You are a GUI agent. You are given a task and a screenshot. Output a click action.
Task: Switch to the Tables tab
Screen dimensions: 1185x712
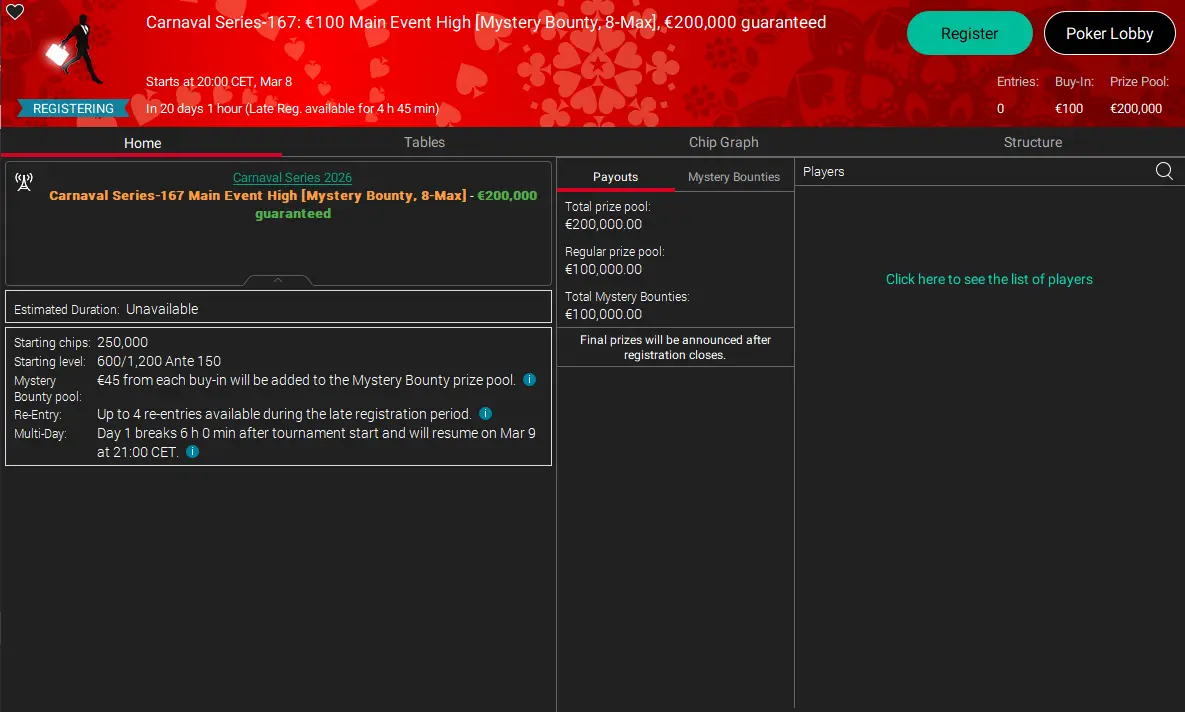click(x=424, y=142)
